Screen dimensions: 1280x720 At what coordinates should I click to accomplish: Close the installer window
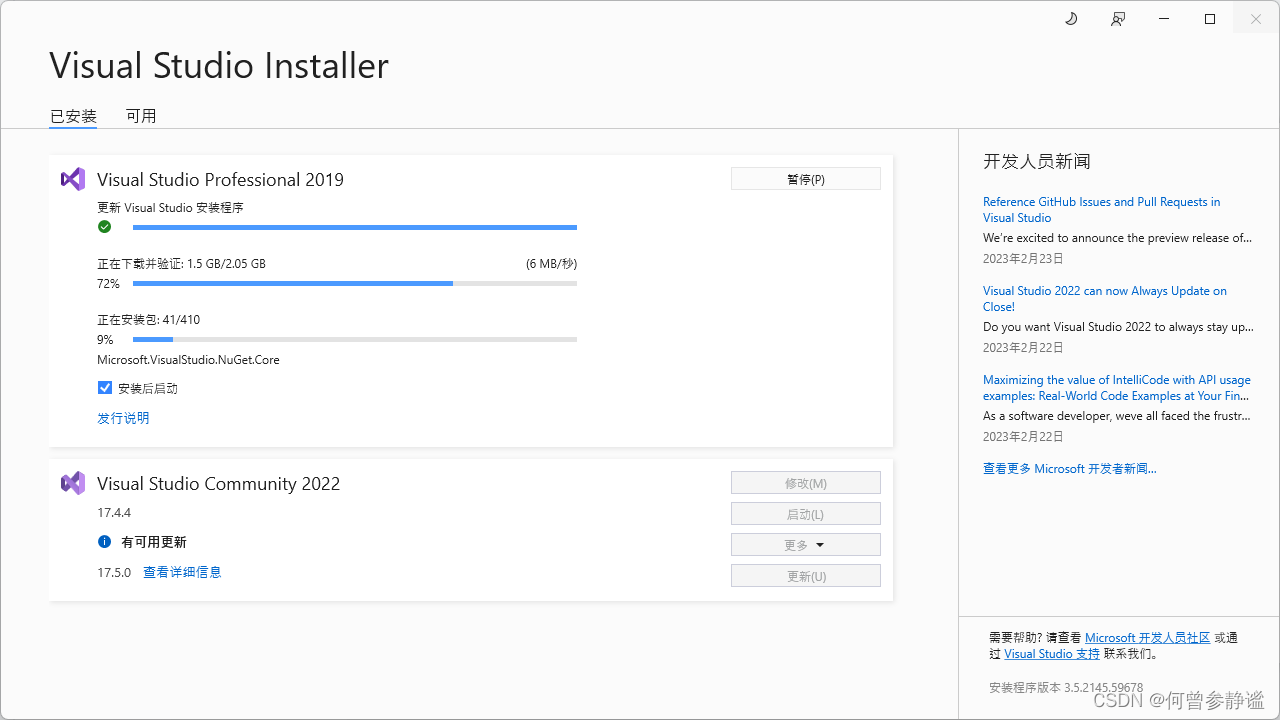[1256, 19]
